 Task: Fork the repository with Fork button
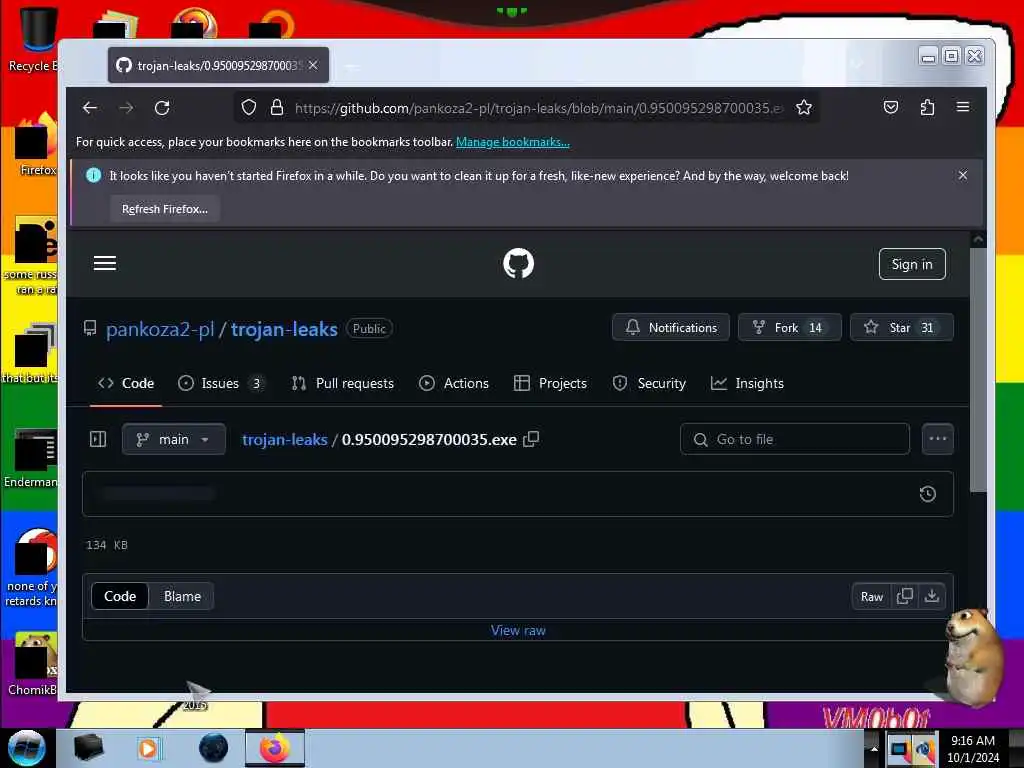click(x=790, y=327)
